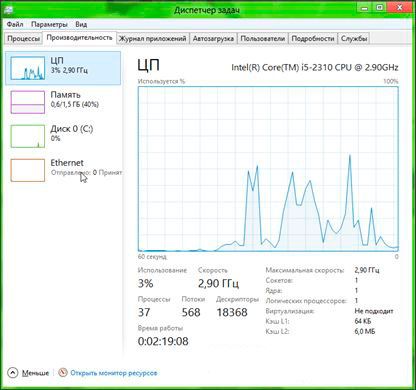416x390 pixels.
Task: Click the 18368 Дескрипторы value
Action: (232, 312)
